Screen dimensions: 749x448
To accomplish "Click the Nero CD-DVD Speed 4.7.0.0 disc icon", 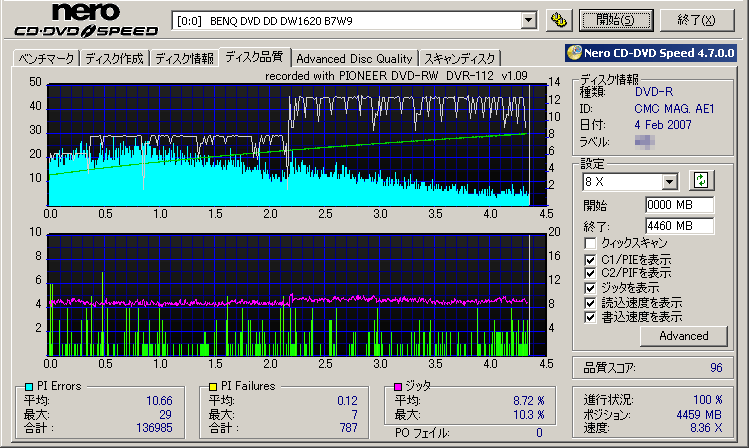I will pyautogui.click(x=574, y=53).
